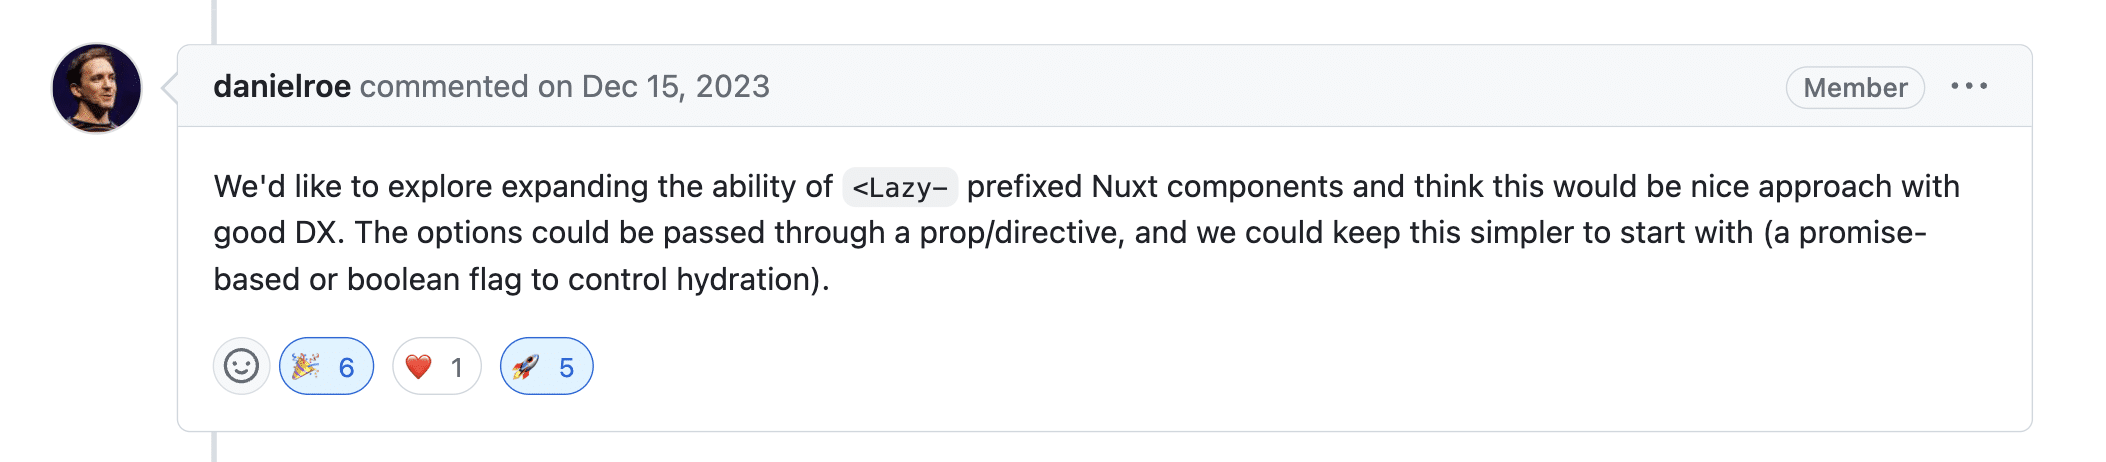Click the heart reaction count of 1

(x=456, y=368)
